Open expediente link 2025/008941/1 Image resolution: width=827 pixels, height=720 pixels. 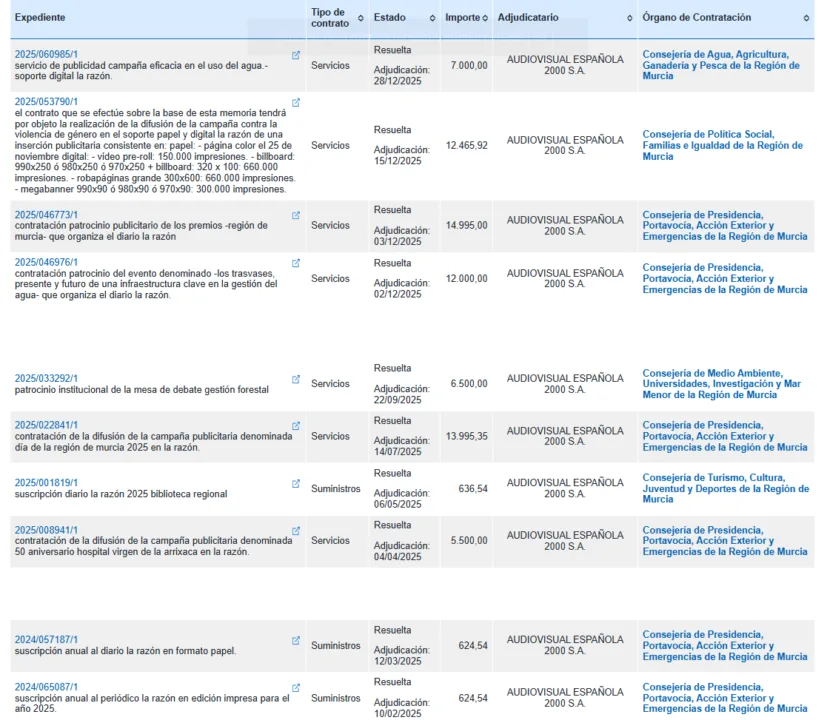[x=46, y=530]
